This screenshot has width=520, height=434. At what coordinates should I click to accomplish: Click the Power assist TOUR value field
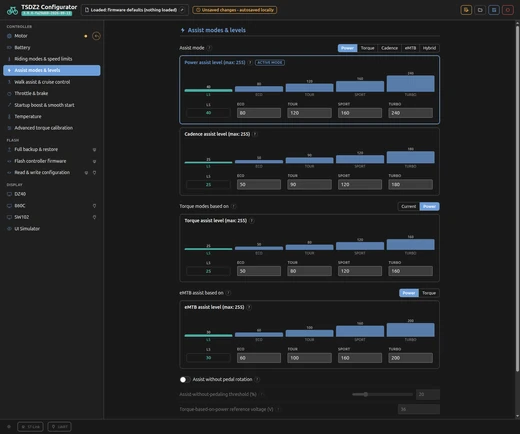point(309,113)
